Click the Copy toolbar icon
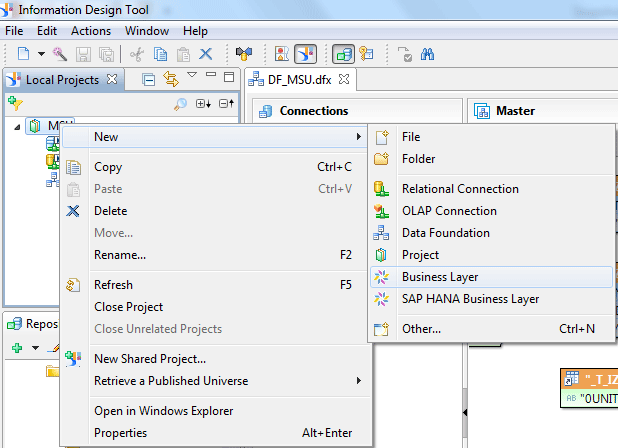618x448 pixels. pyautogui.click(x=160, y=54)
